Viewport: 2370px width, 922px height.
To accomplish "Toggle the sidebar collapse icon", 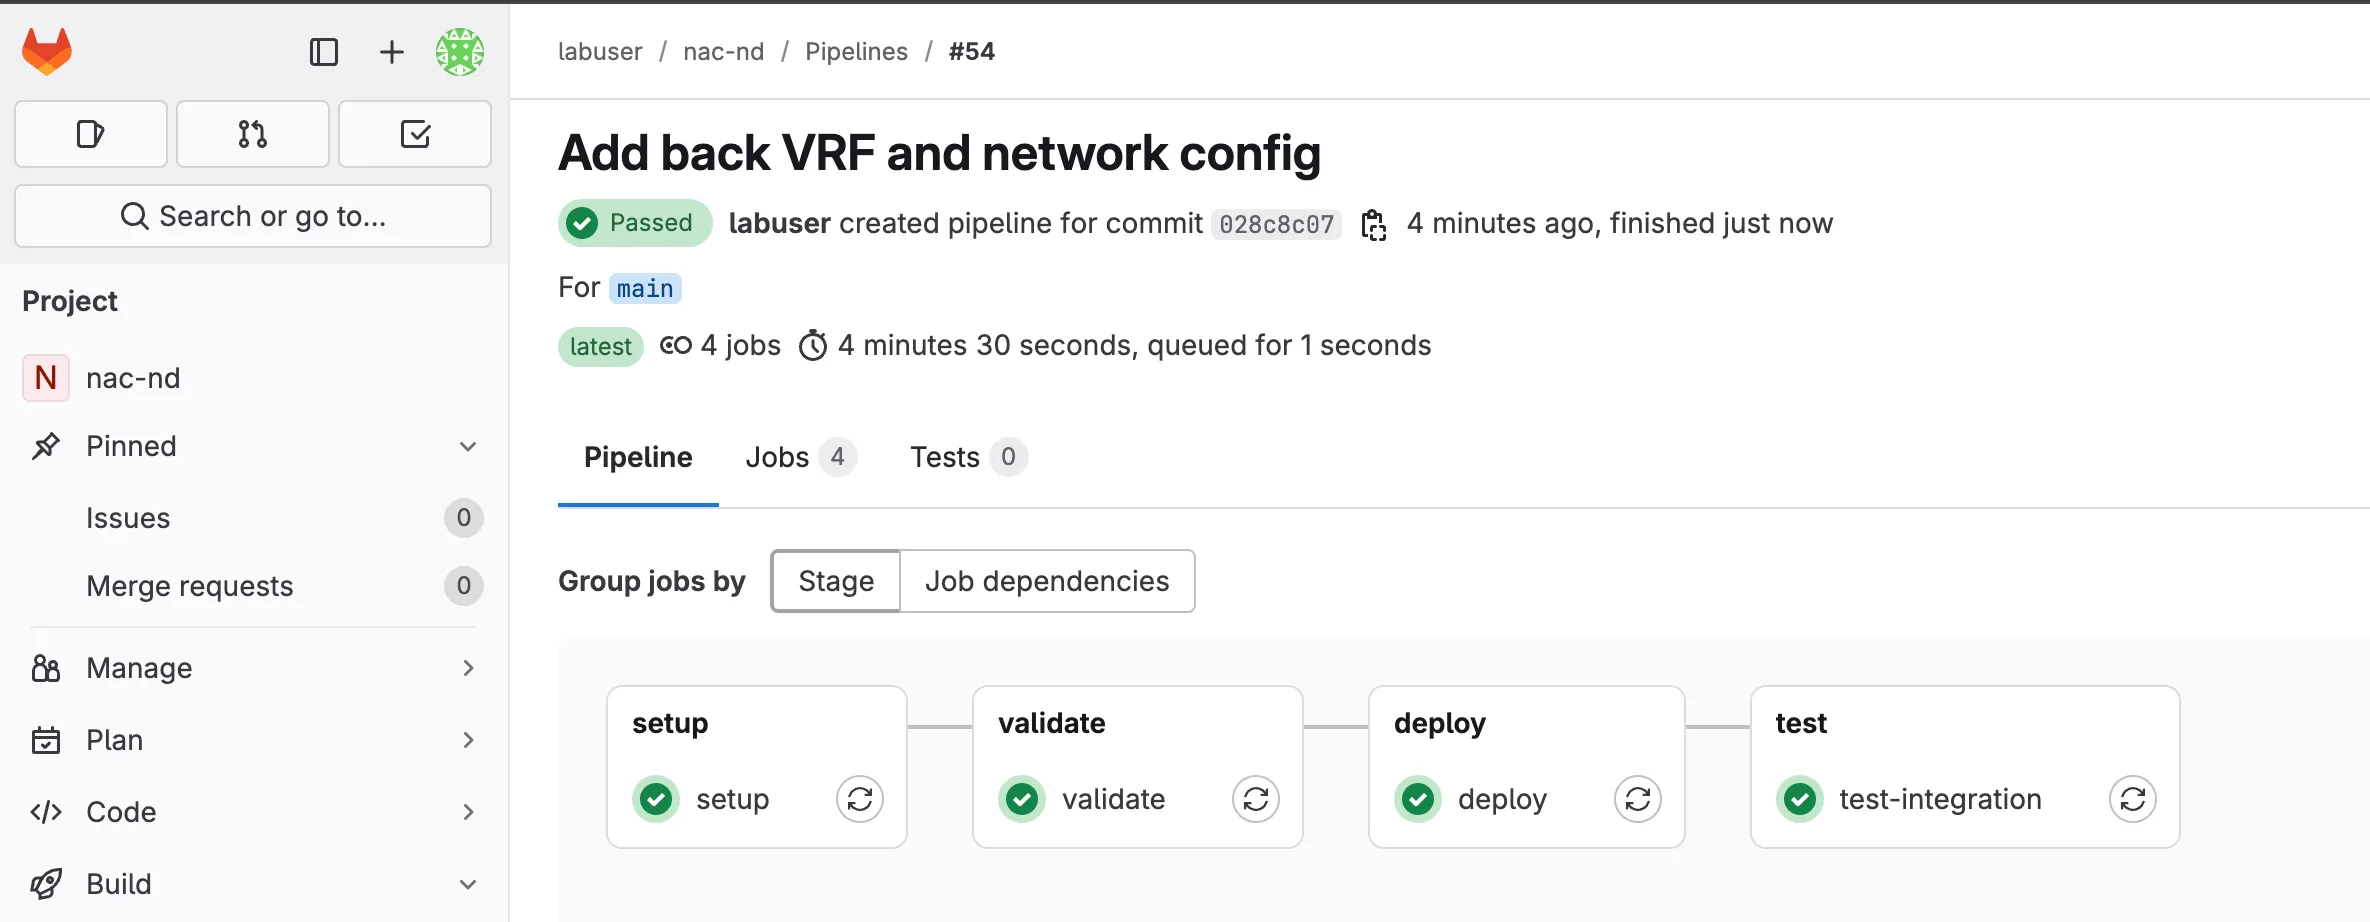I will [x=324, y=52].
